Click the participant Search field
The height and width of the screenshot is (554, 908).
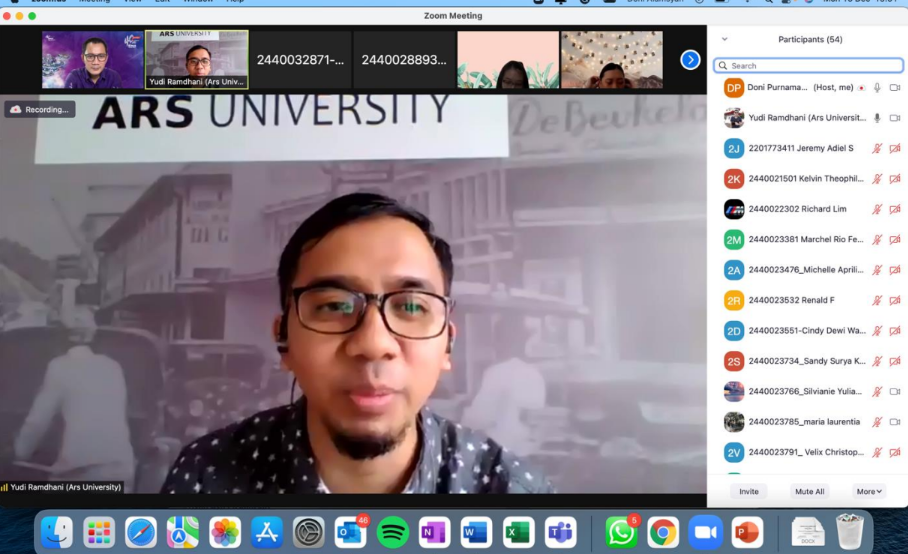(x=808, y=66)
